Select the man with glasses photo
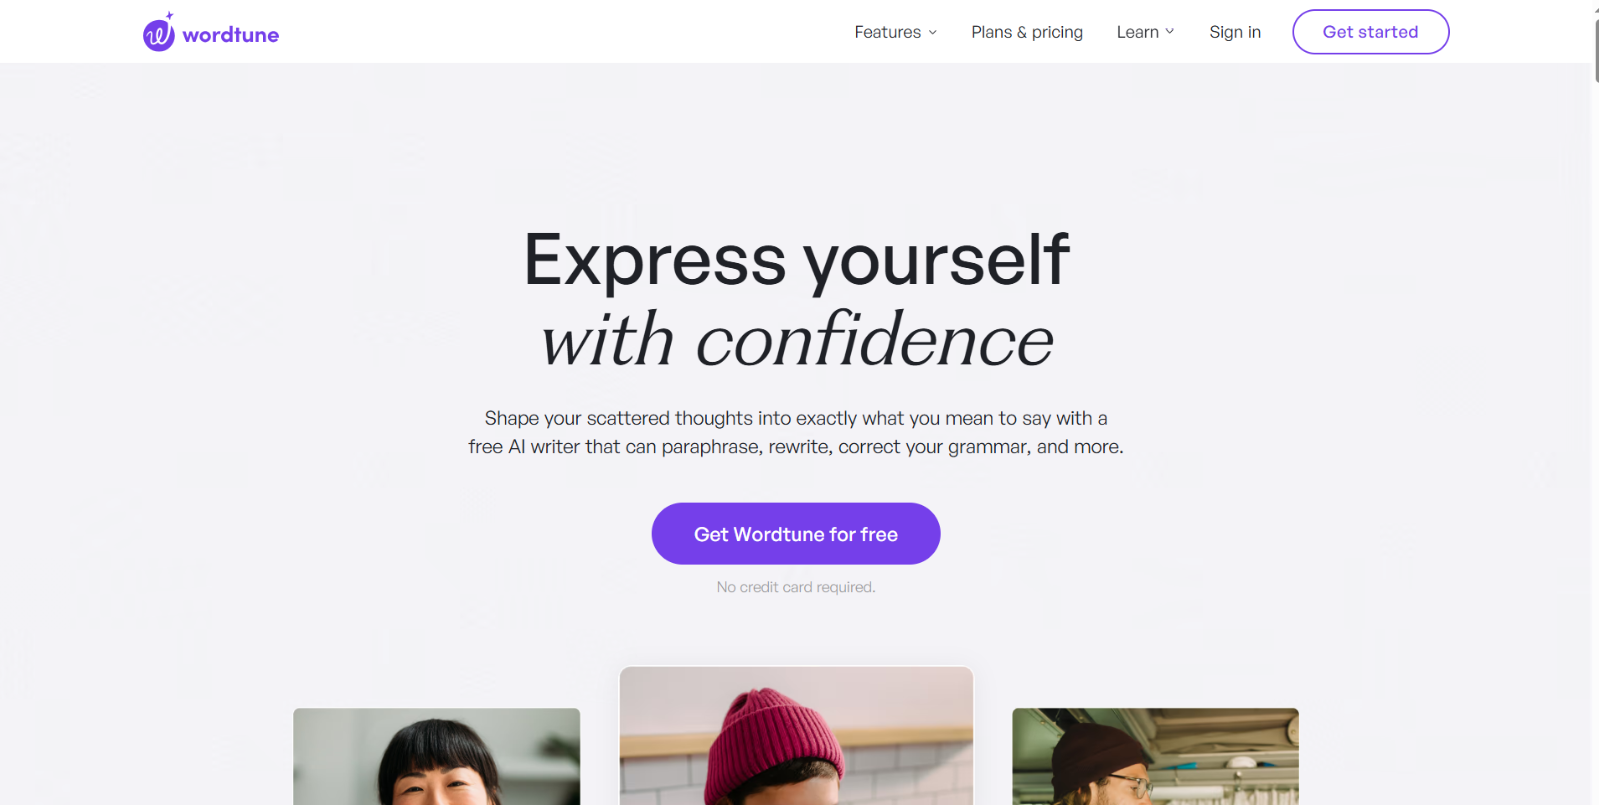 [x=1155, y=756]
